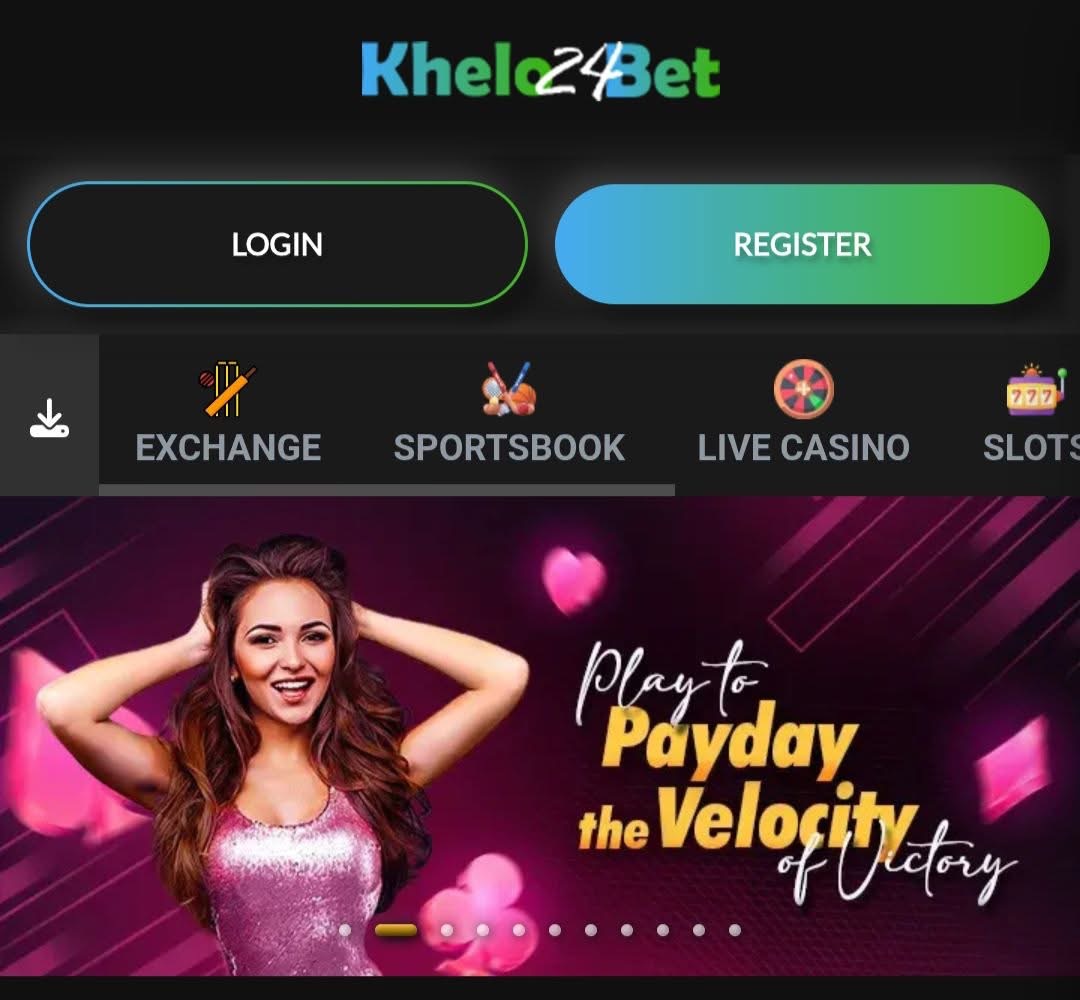
Task: Click the cricket bat Exchange icon
Action: tap(227, 388)
